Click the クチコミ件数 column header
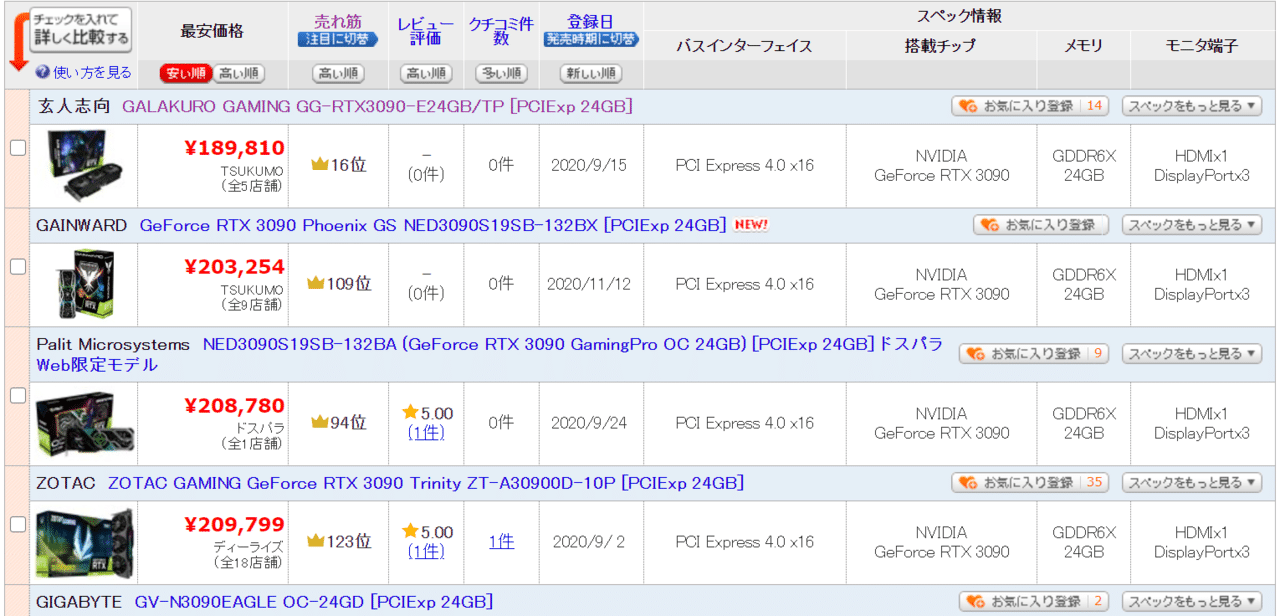 tap(501, 30)
